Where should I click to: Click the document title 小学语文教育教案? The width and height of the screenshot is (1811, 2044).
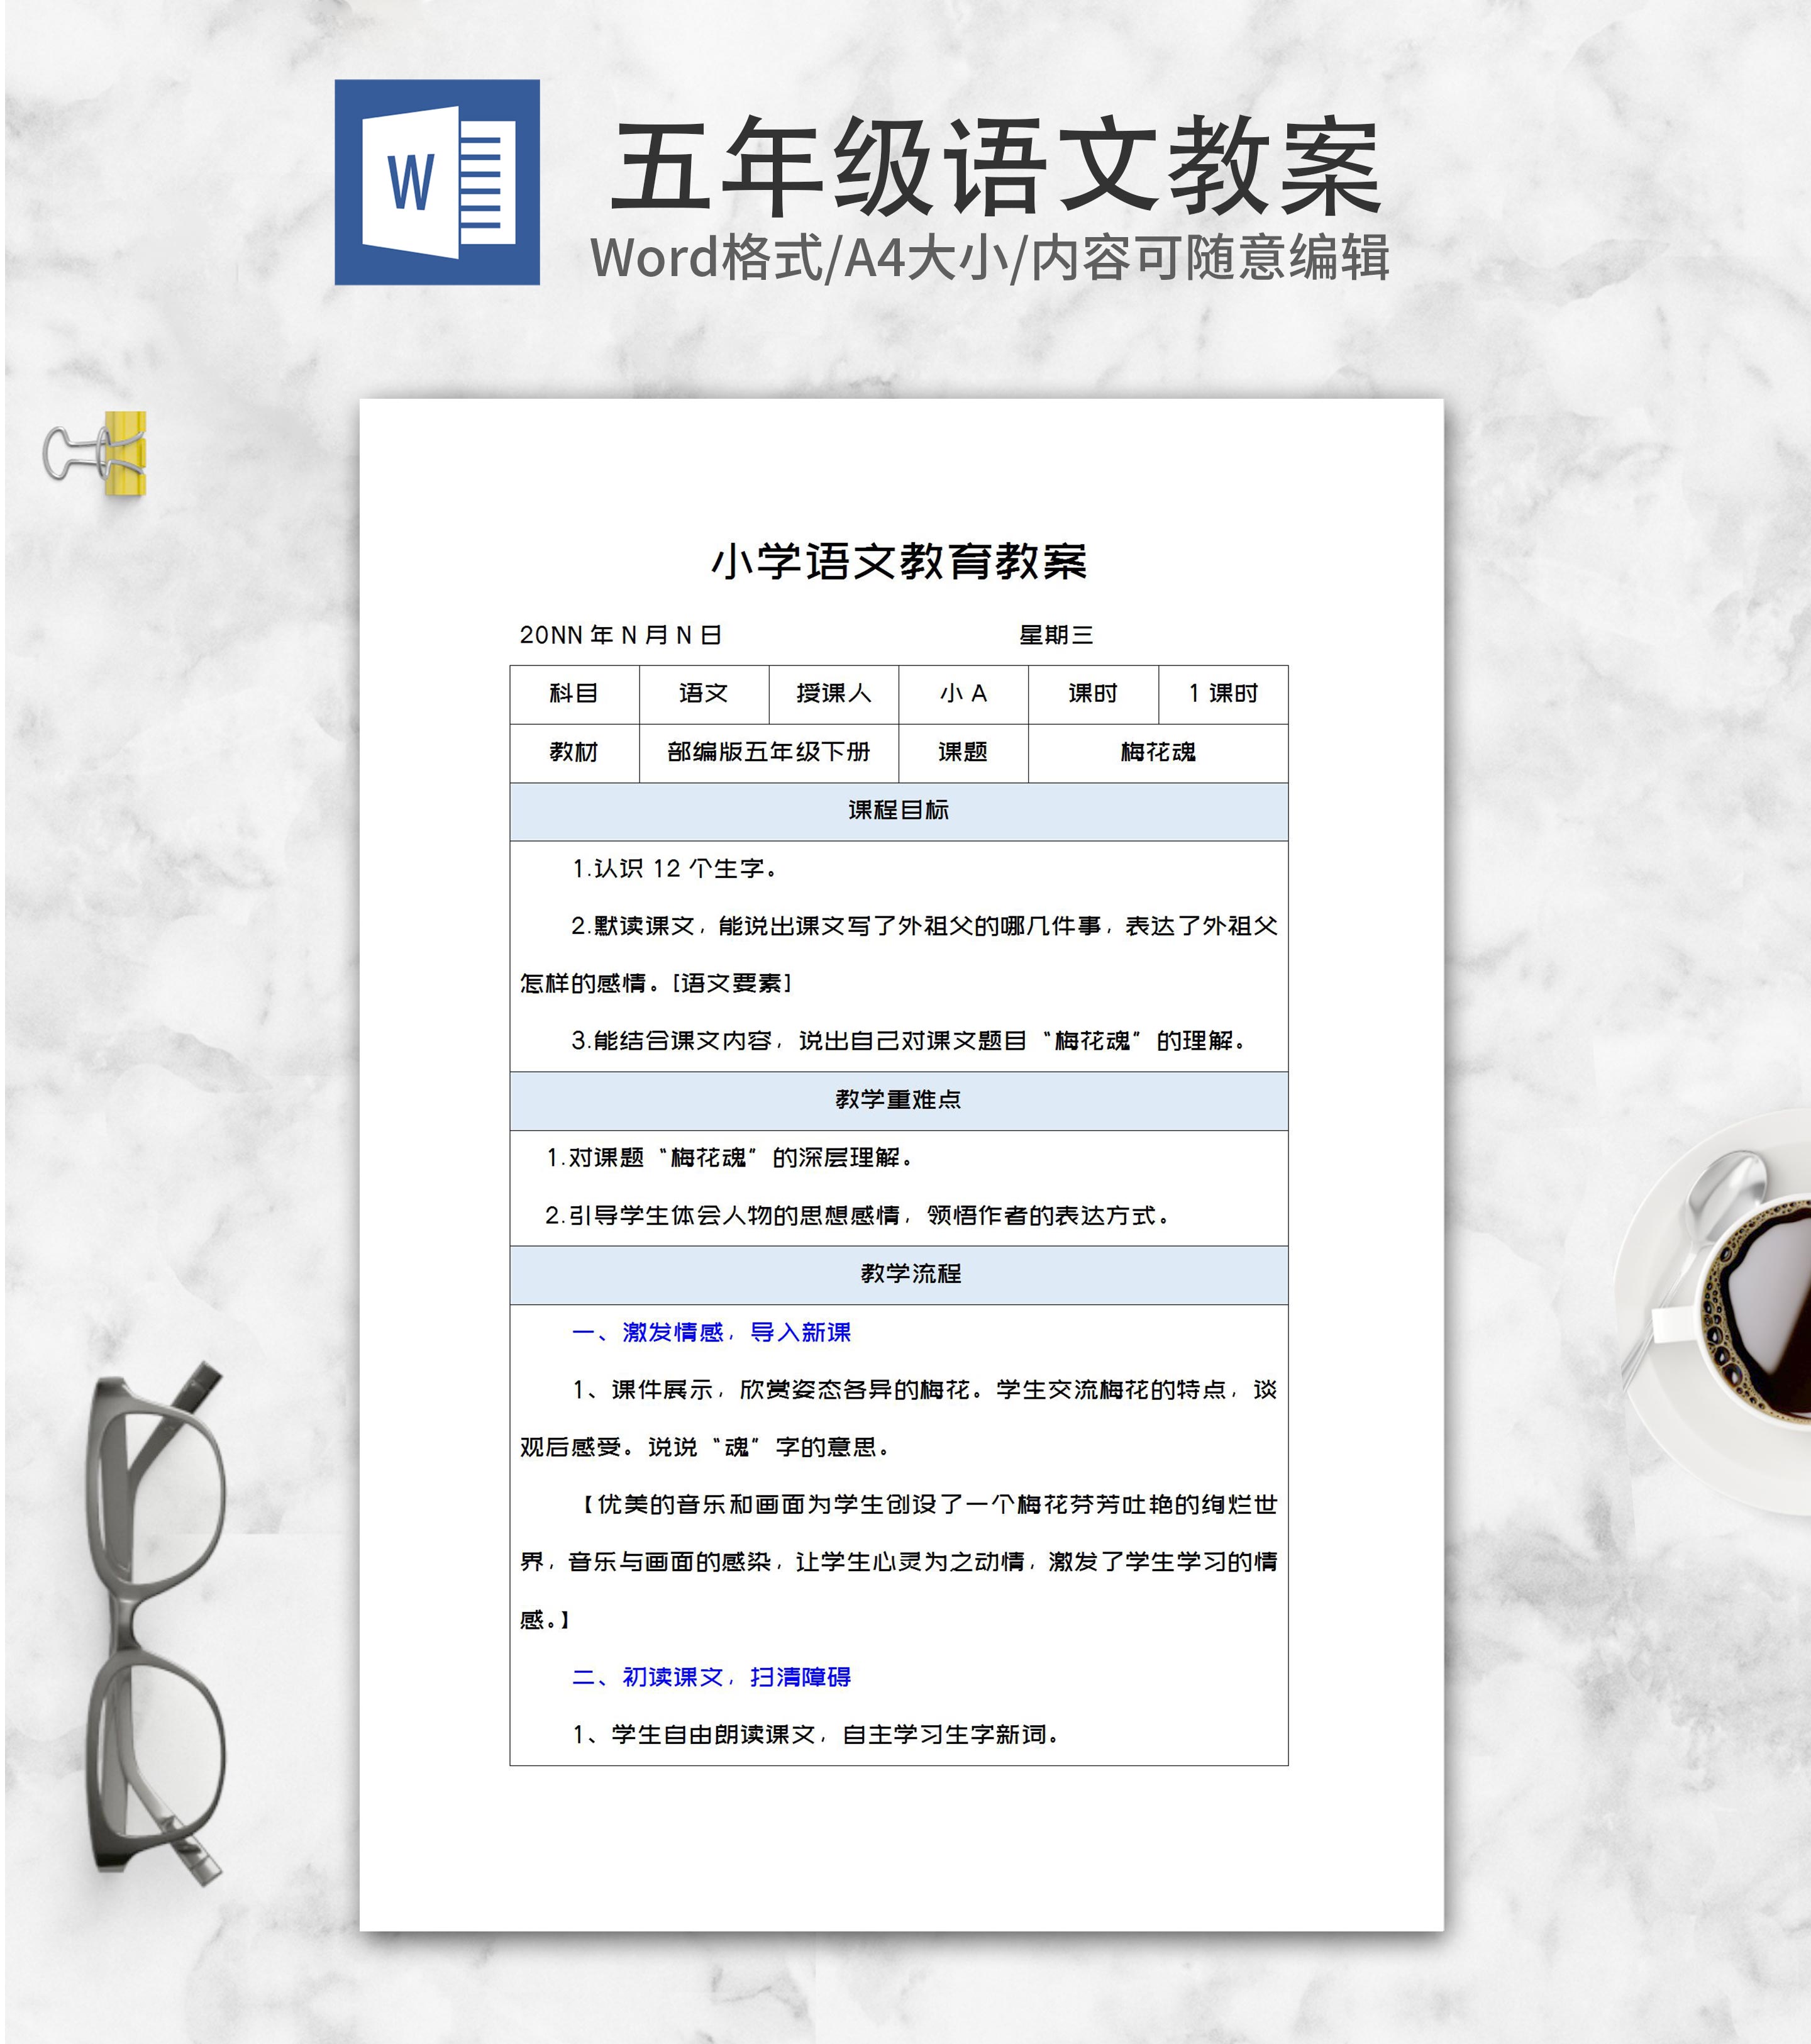(x=899, y=561)
